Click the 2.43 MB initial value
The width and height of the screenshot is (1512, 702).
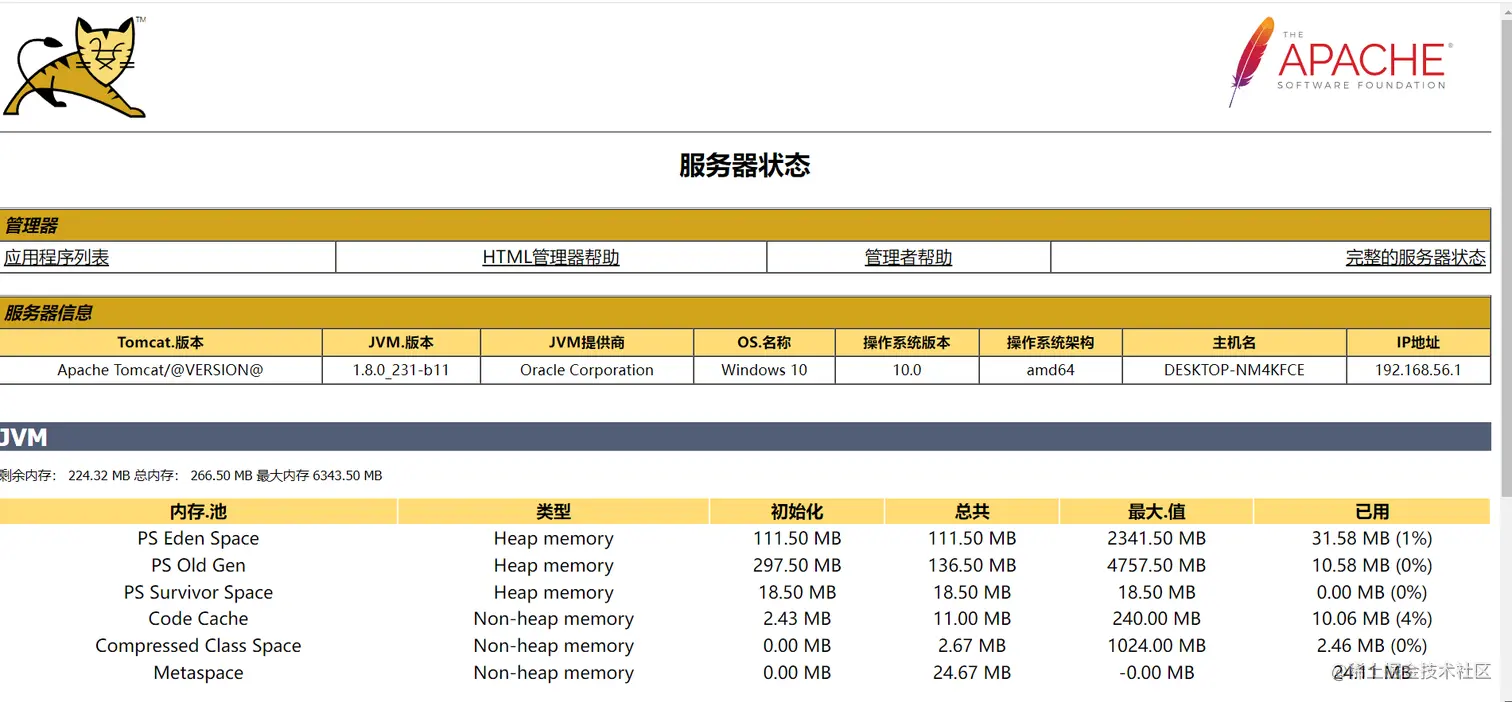797,619
